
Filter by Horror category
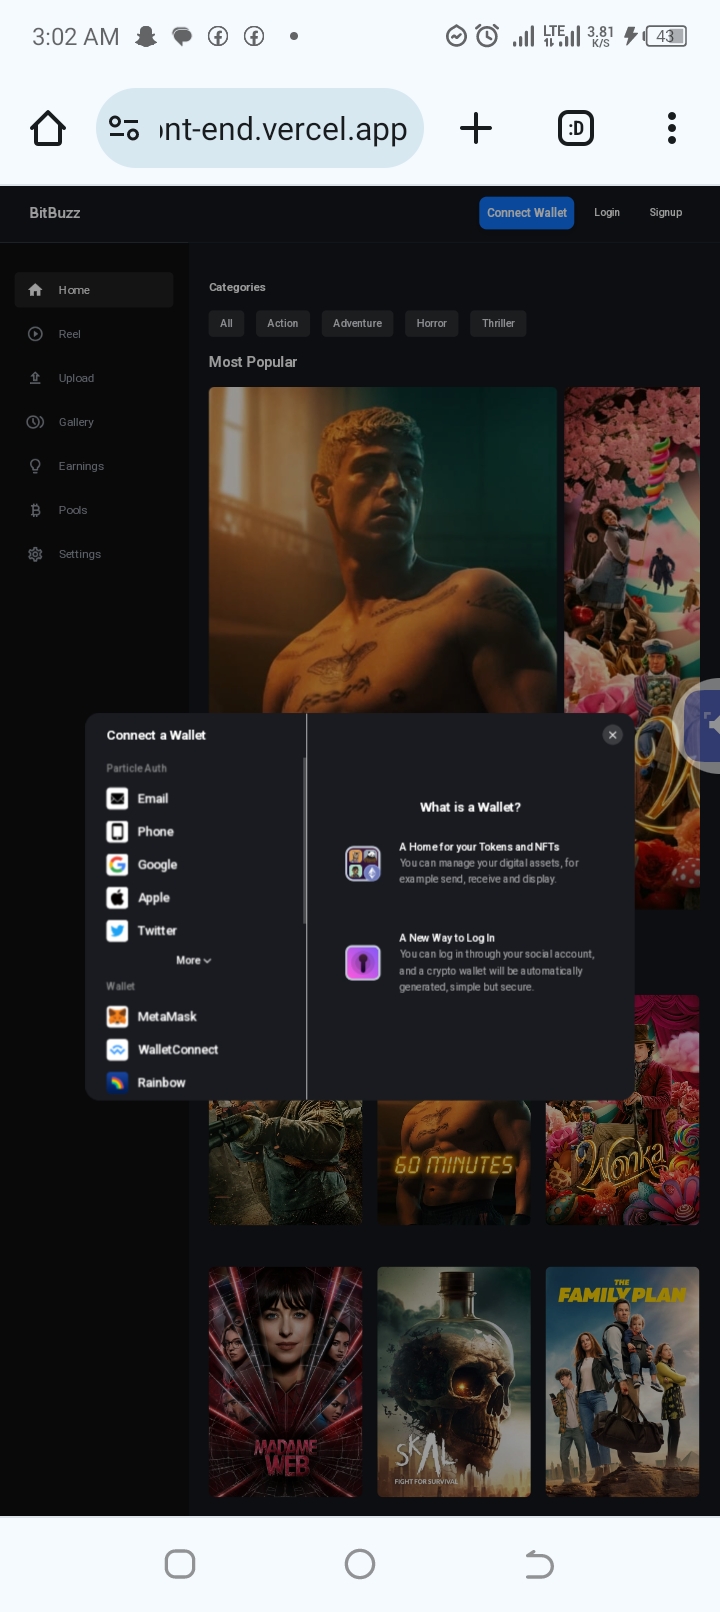pyautogui.click(x=431, y=323)
